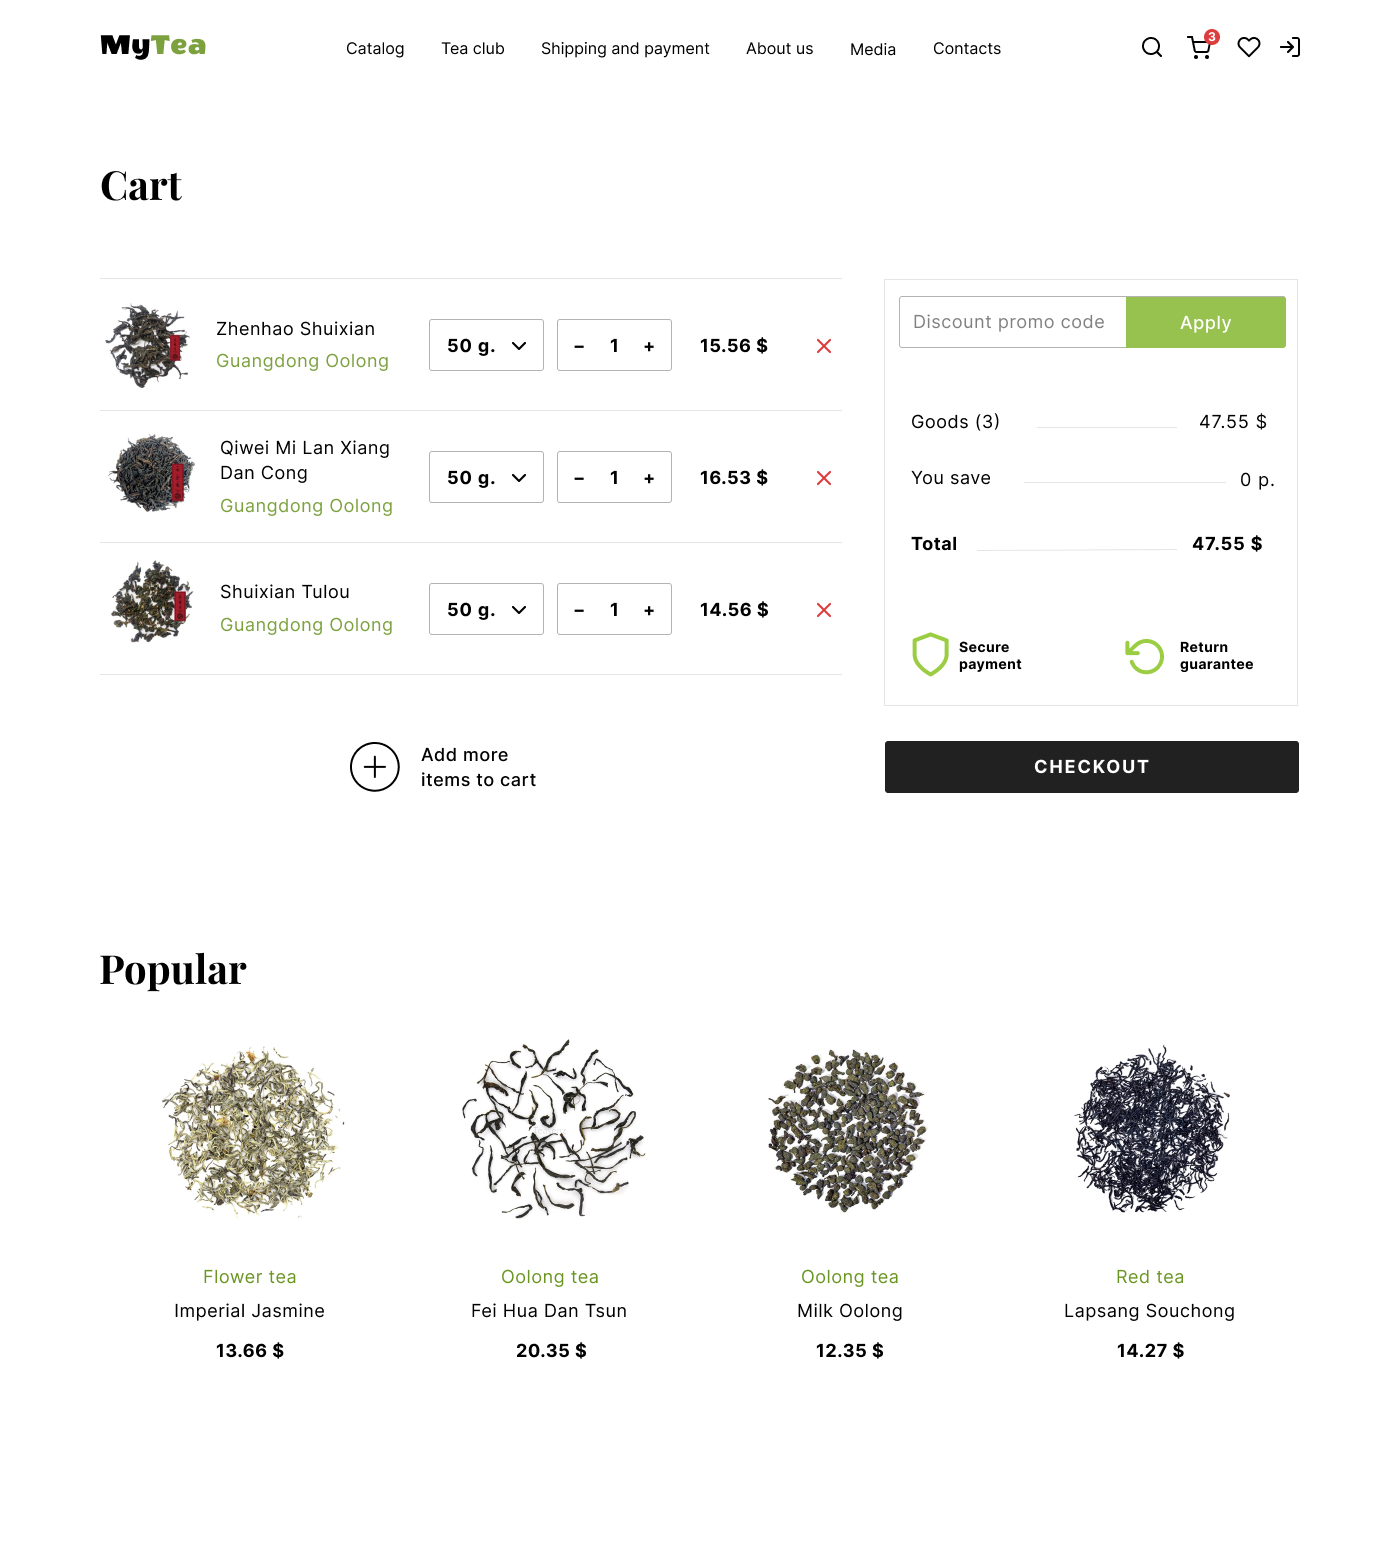Click the circled plus add more icon

click(x=375, y=767)
